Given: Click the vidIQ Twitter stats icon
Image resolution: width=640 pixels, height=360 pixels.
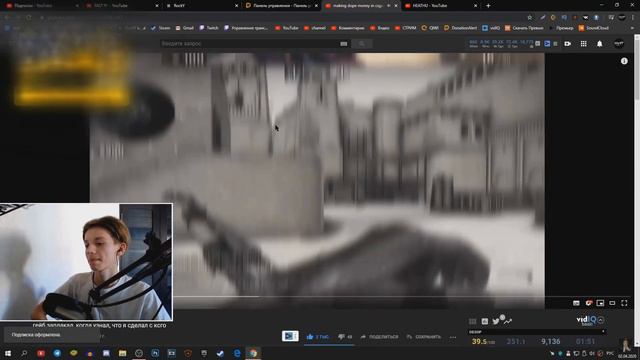Looking at the screenshot, I should coord(496,322).
